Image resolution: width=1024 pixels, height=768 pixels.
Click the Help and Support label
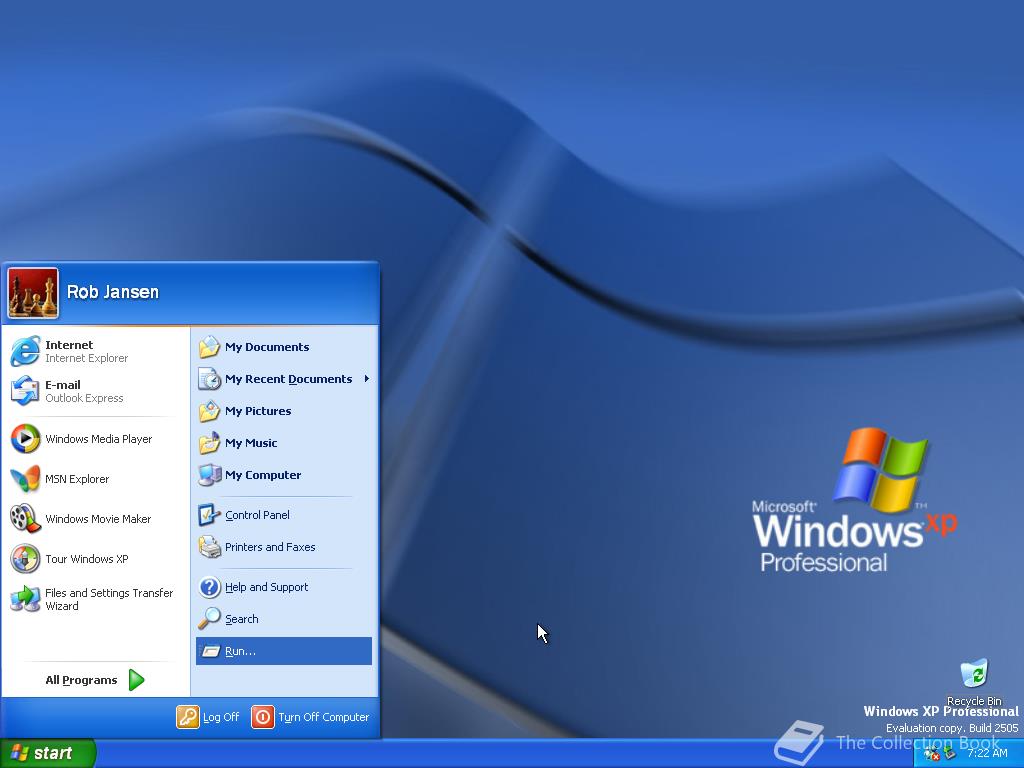(x=266, y=587)
